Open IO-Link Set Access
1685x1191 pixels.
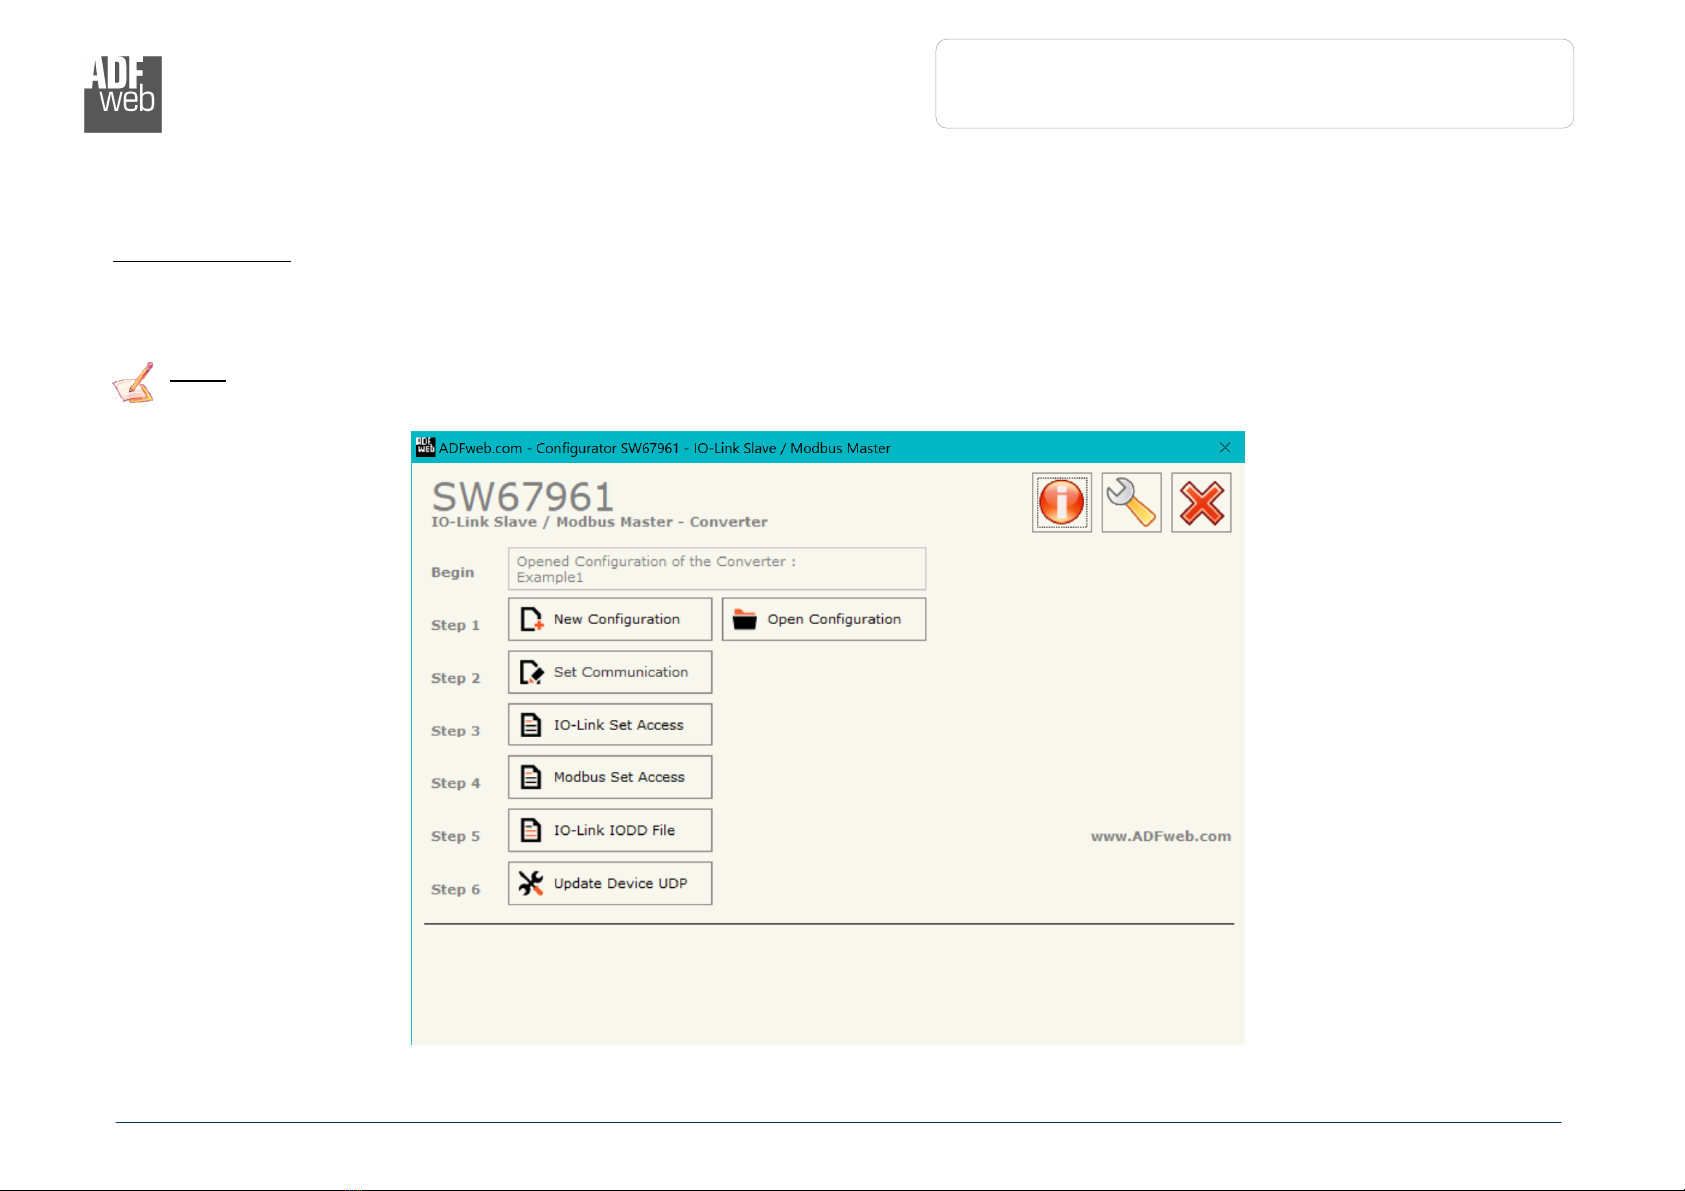pyautogui.click(x=610, y=725)
